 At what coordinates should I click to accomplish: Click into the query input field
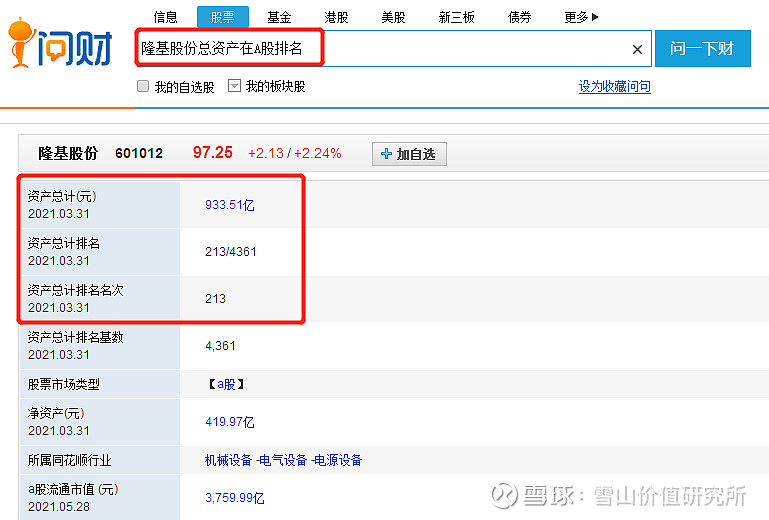tap(394, 48)
